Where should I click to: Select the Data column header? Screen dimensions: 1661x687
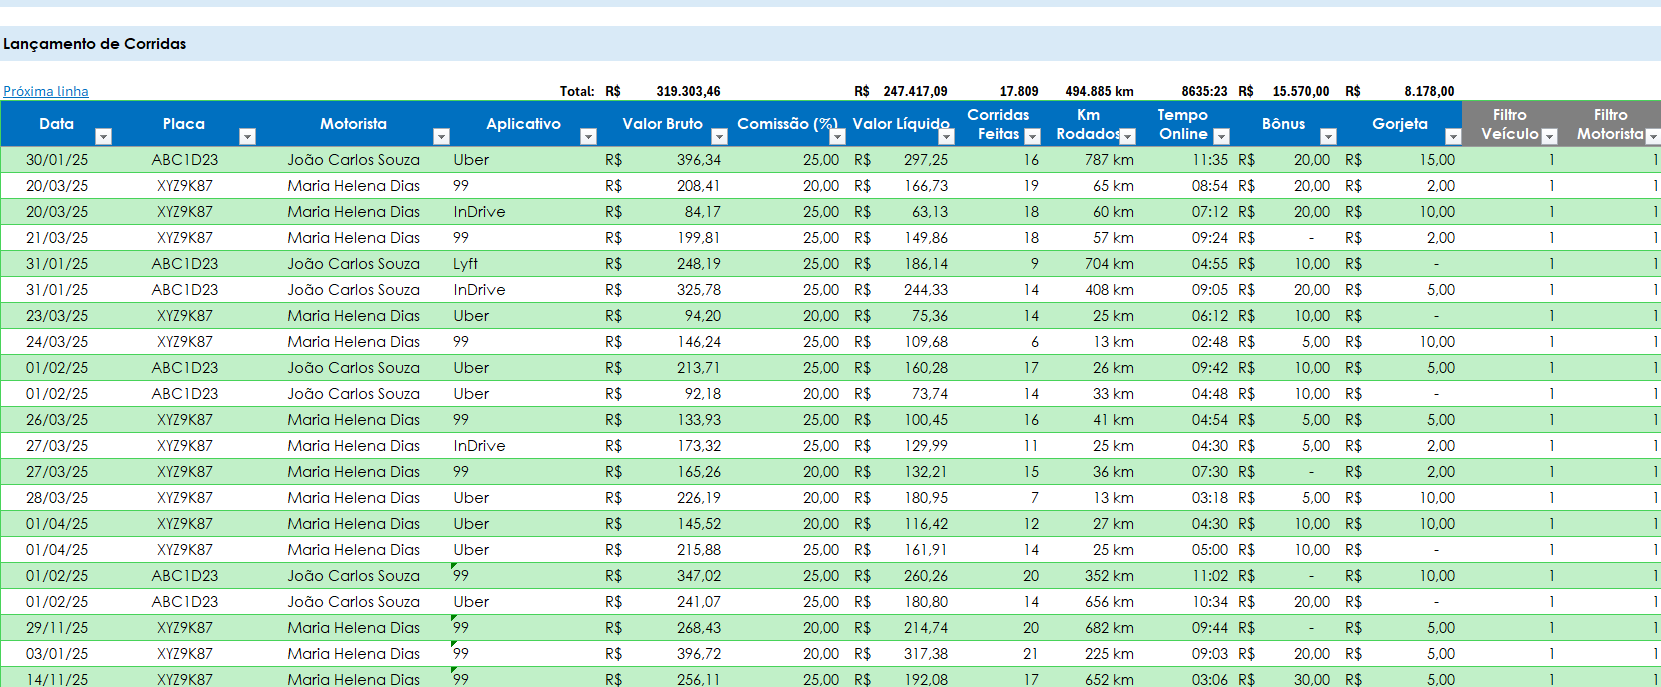(x=56, y=124)
